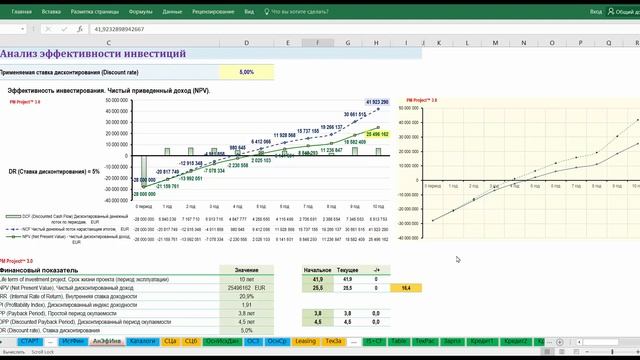Expand the Name Box dropdown arrow
This screenshot has width=640, height=360.
[x=22, y=29]
